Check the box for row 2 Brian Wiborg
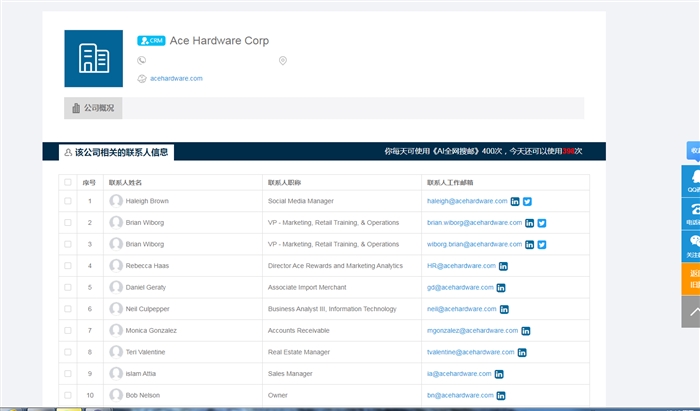The height and width of the screenshot is (411, 700). (68, 222)
